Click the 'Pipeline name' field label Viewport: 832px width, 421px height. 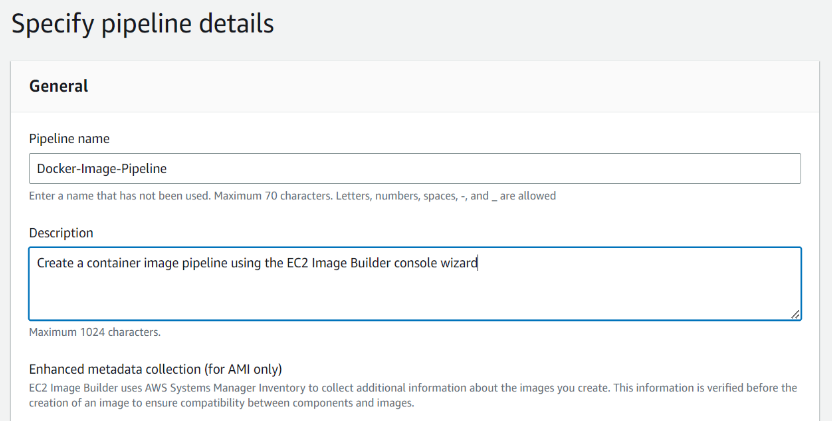[69, 138]
